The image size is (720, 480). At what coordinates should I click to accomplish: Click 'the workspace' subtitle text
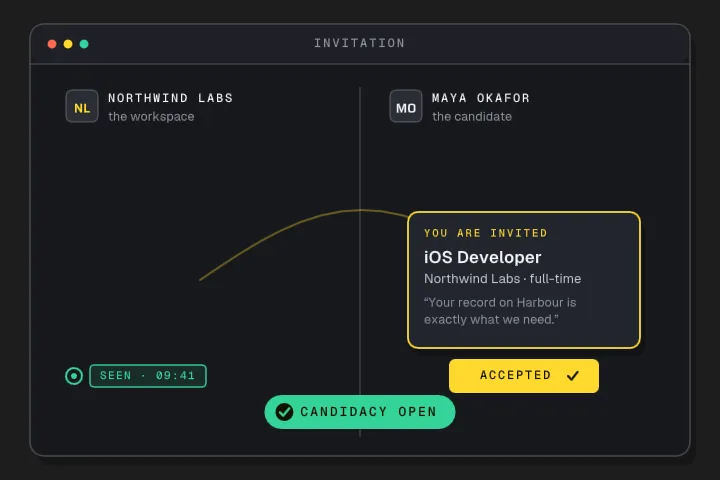coord(151,117)
